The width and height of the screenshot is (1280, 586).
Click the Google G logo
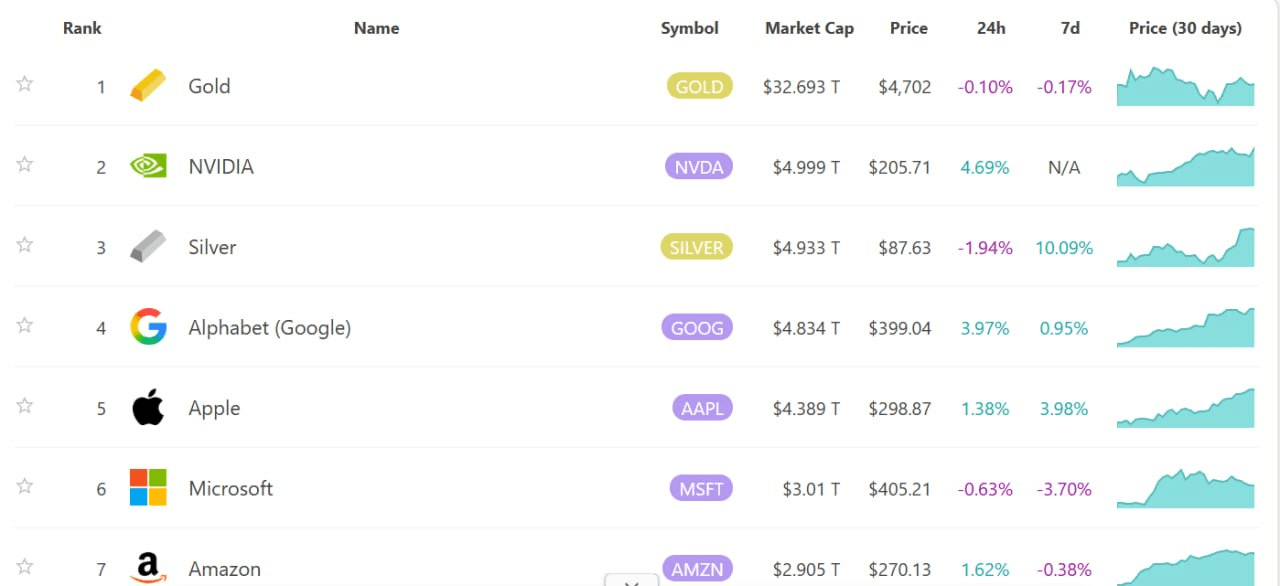click(x=148, y=327)
